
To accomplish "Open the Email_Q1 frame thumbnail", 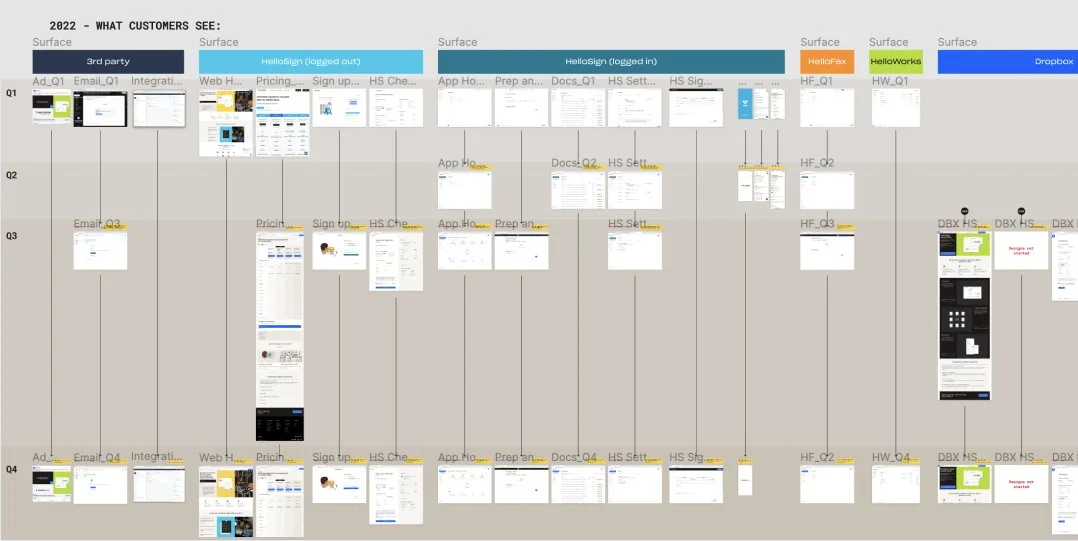I will pyautogui.click(x=100, y=109).
